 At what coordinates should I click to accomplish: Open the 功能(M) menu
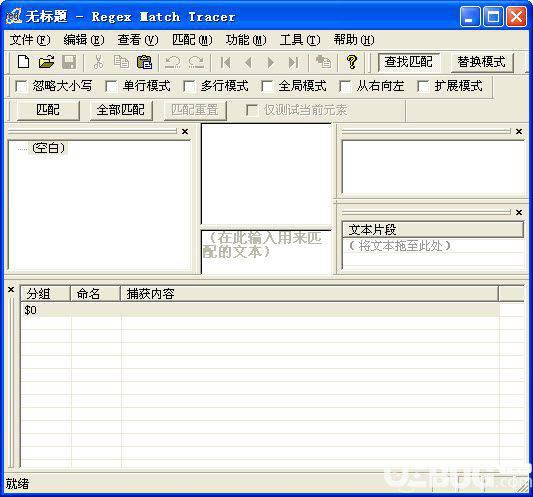[x=246, y=40]
